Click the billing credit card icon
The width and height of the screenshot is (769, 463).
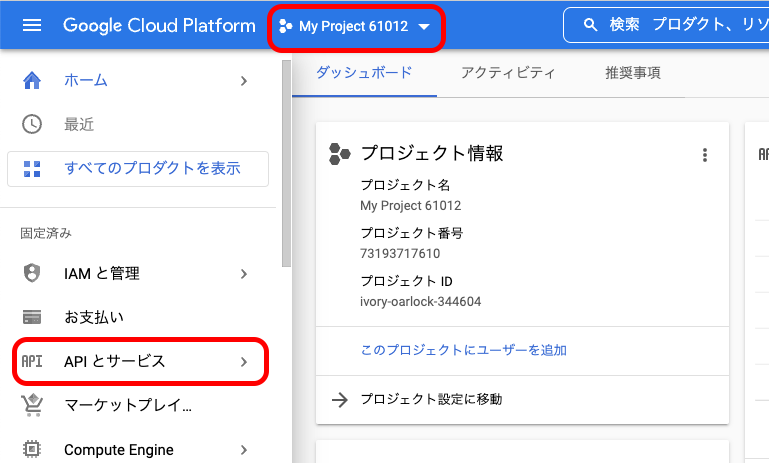coord(32,317)
